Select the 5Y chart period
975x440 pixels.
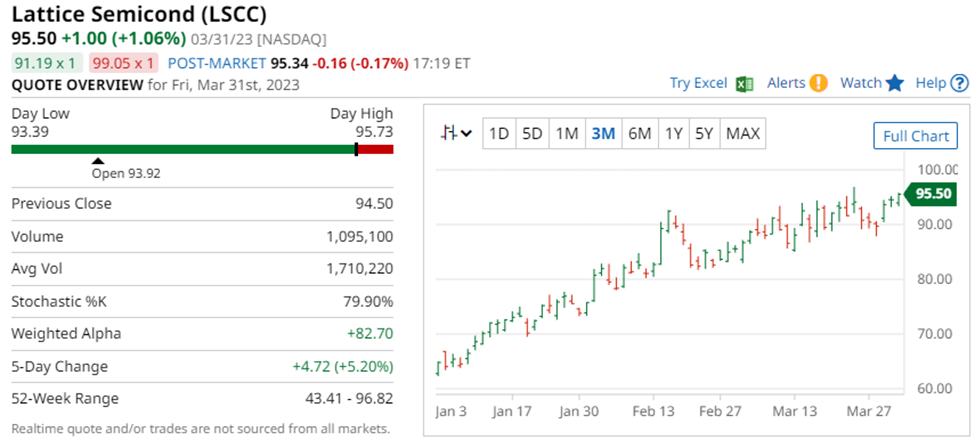point(704,134)
